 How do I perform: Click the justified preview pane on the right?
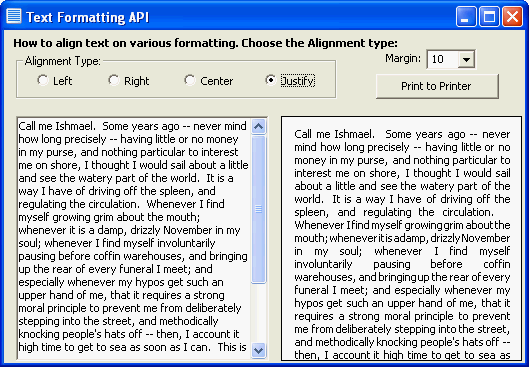401,238
